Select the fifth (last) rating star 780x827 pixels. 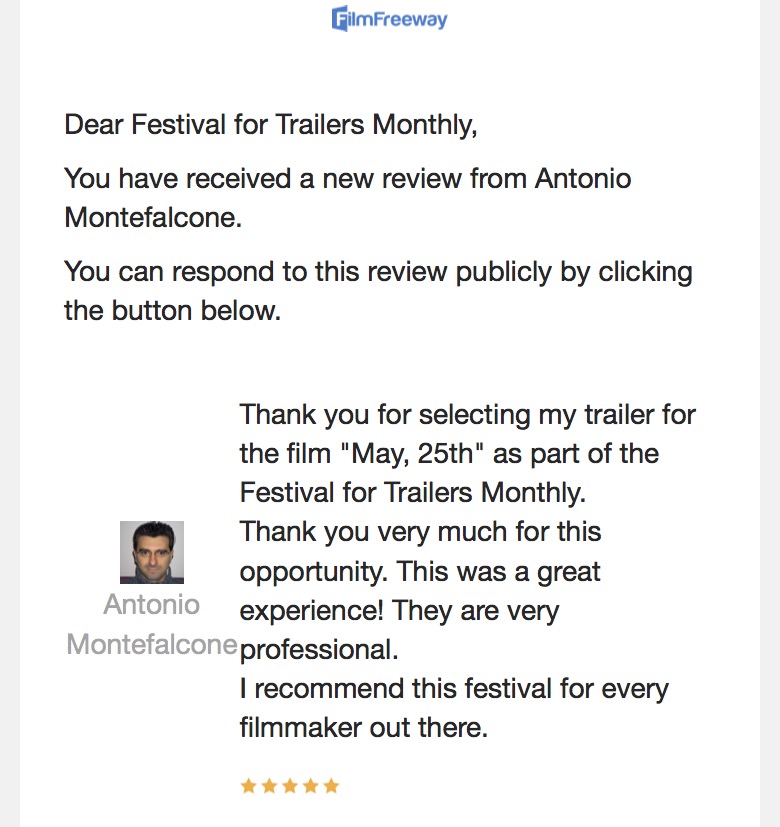coord(331,786)
